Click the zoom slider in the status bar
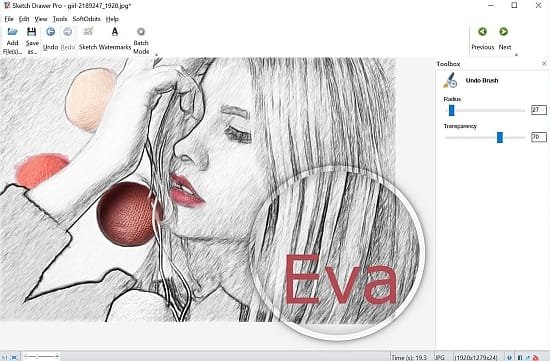This screenshot has height=361, width=550. (41, 357)
